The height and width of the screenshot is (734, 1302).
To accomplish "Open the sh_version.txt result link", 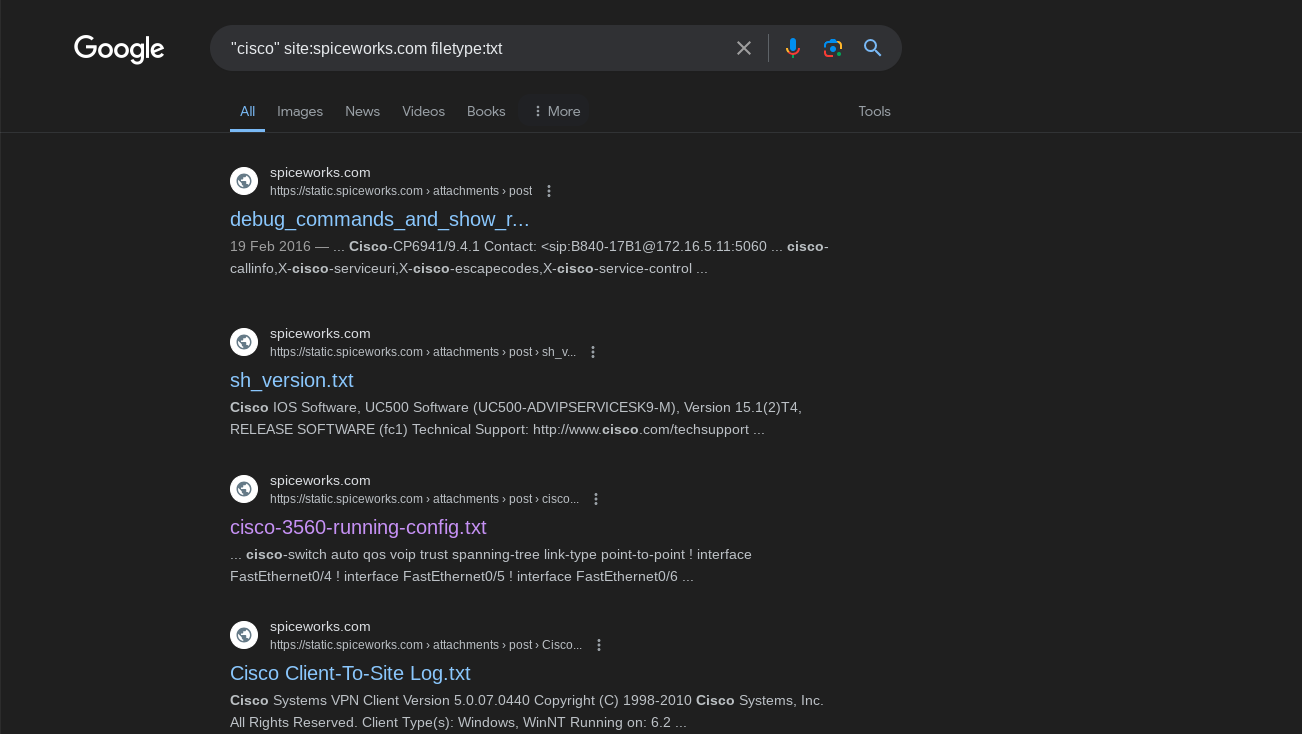I will coord(292,380).
